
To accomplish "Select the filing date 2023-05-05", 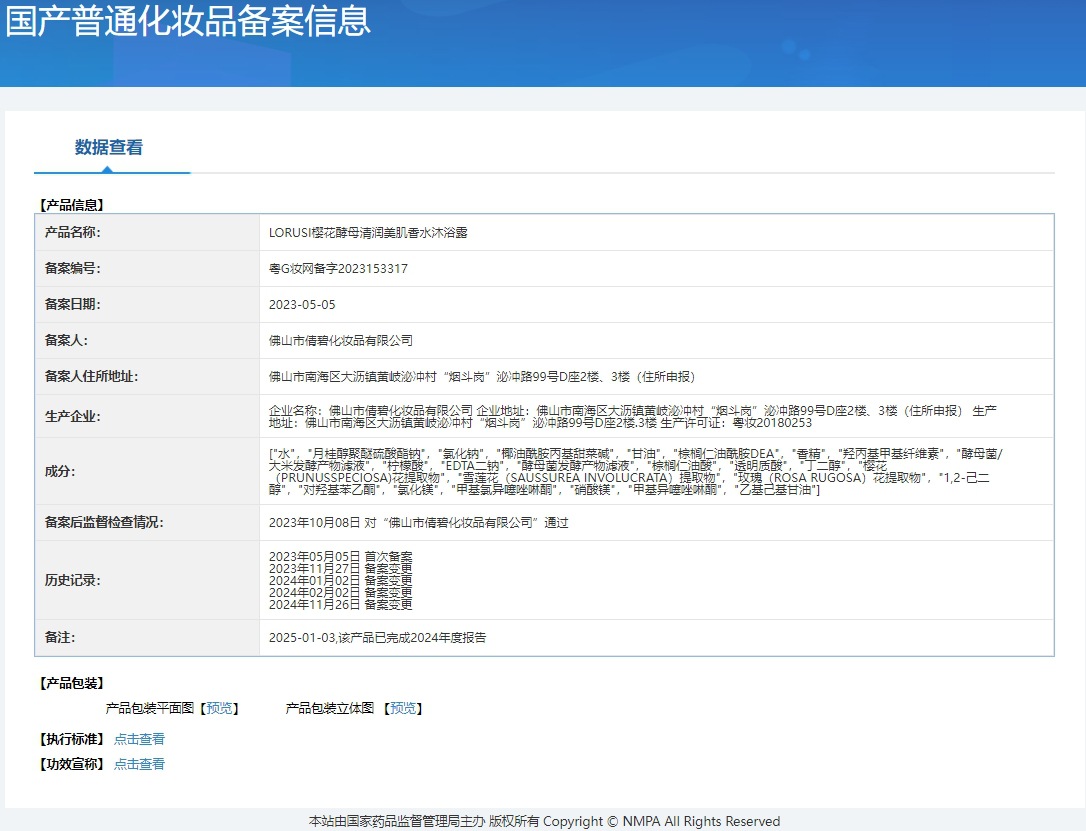I will click(x=302, y=305).
